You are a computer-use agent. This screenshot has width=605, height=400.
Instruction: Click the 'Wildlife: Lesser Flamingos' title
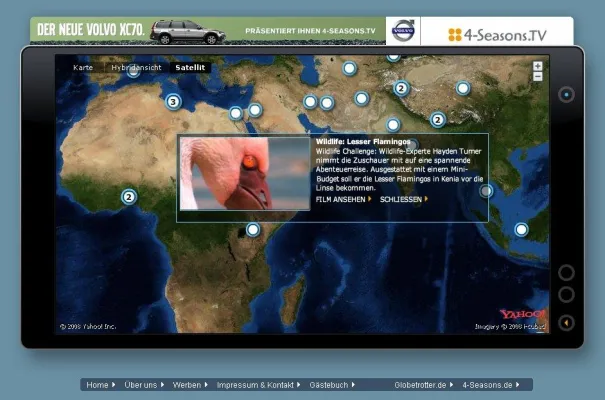pos(363,142)
